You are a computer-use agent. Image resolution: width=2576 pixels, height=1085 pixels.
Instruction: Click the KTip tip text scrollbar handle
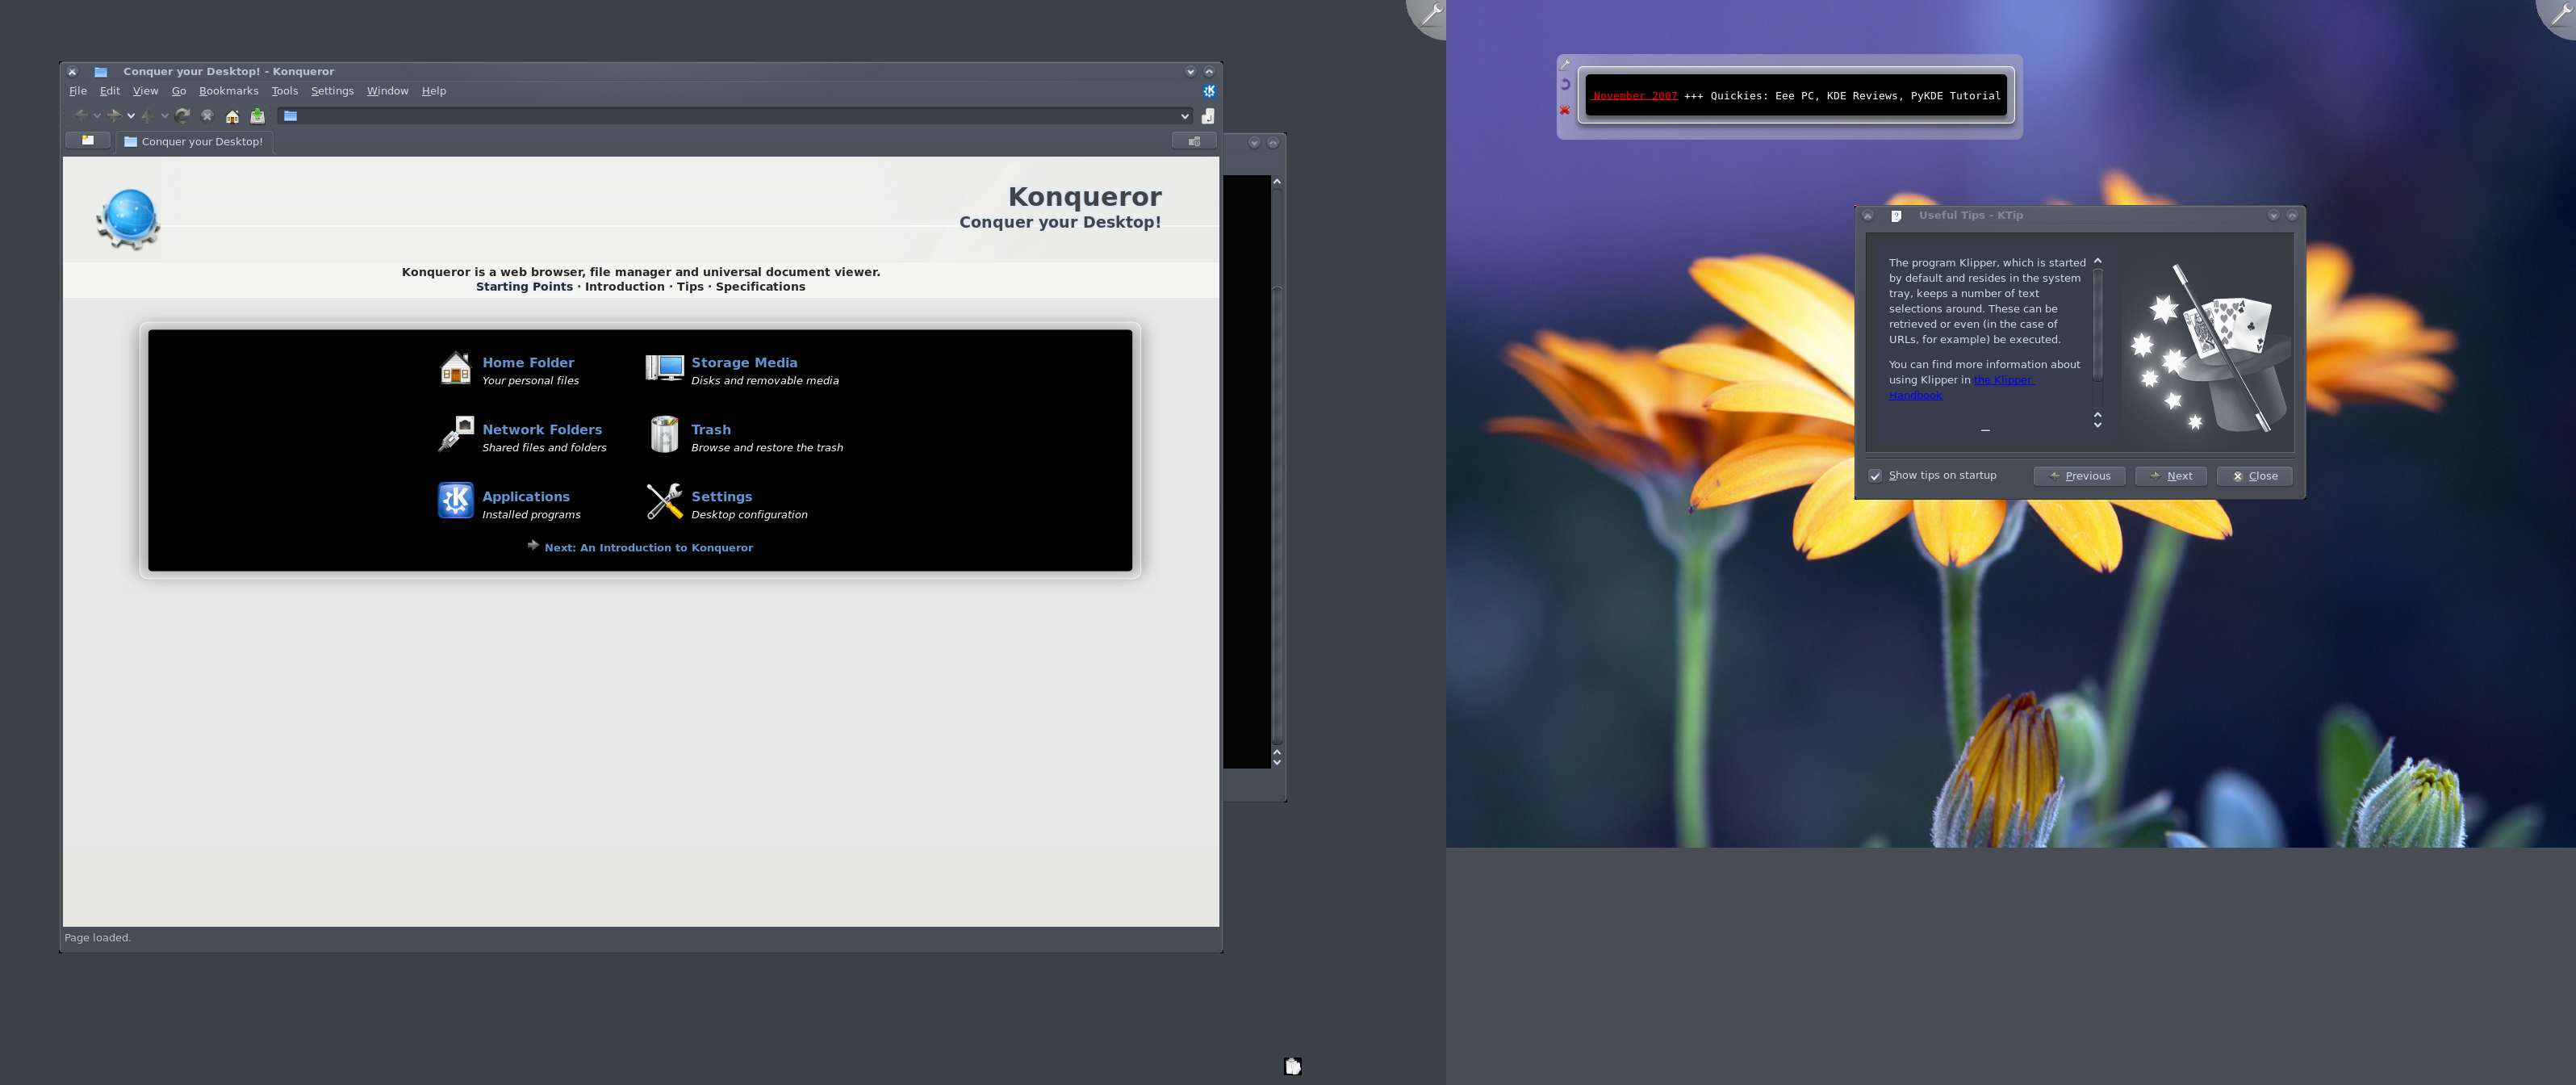pos(2097,325)
